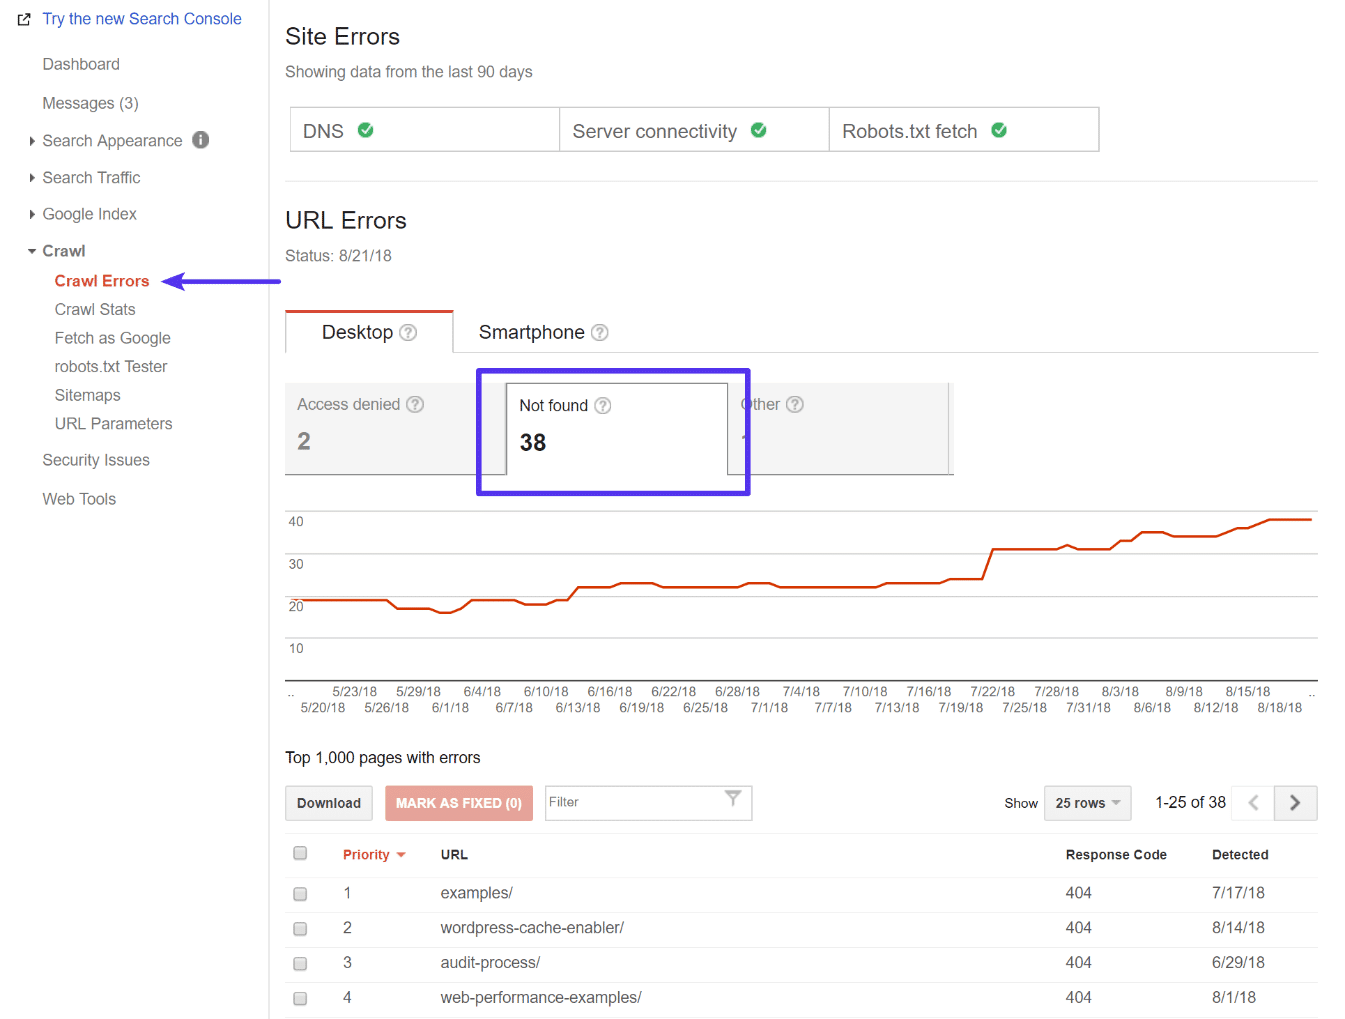Image resolution: width=1345 pixels, height=1019 pixels.
Task: Click the help icon next to the Desktop tab
Action: tap(408, 333)
